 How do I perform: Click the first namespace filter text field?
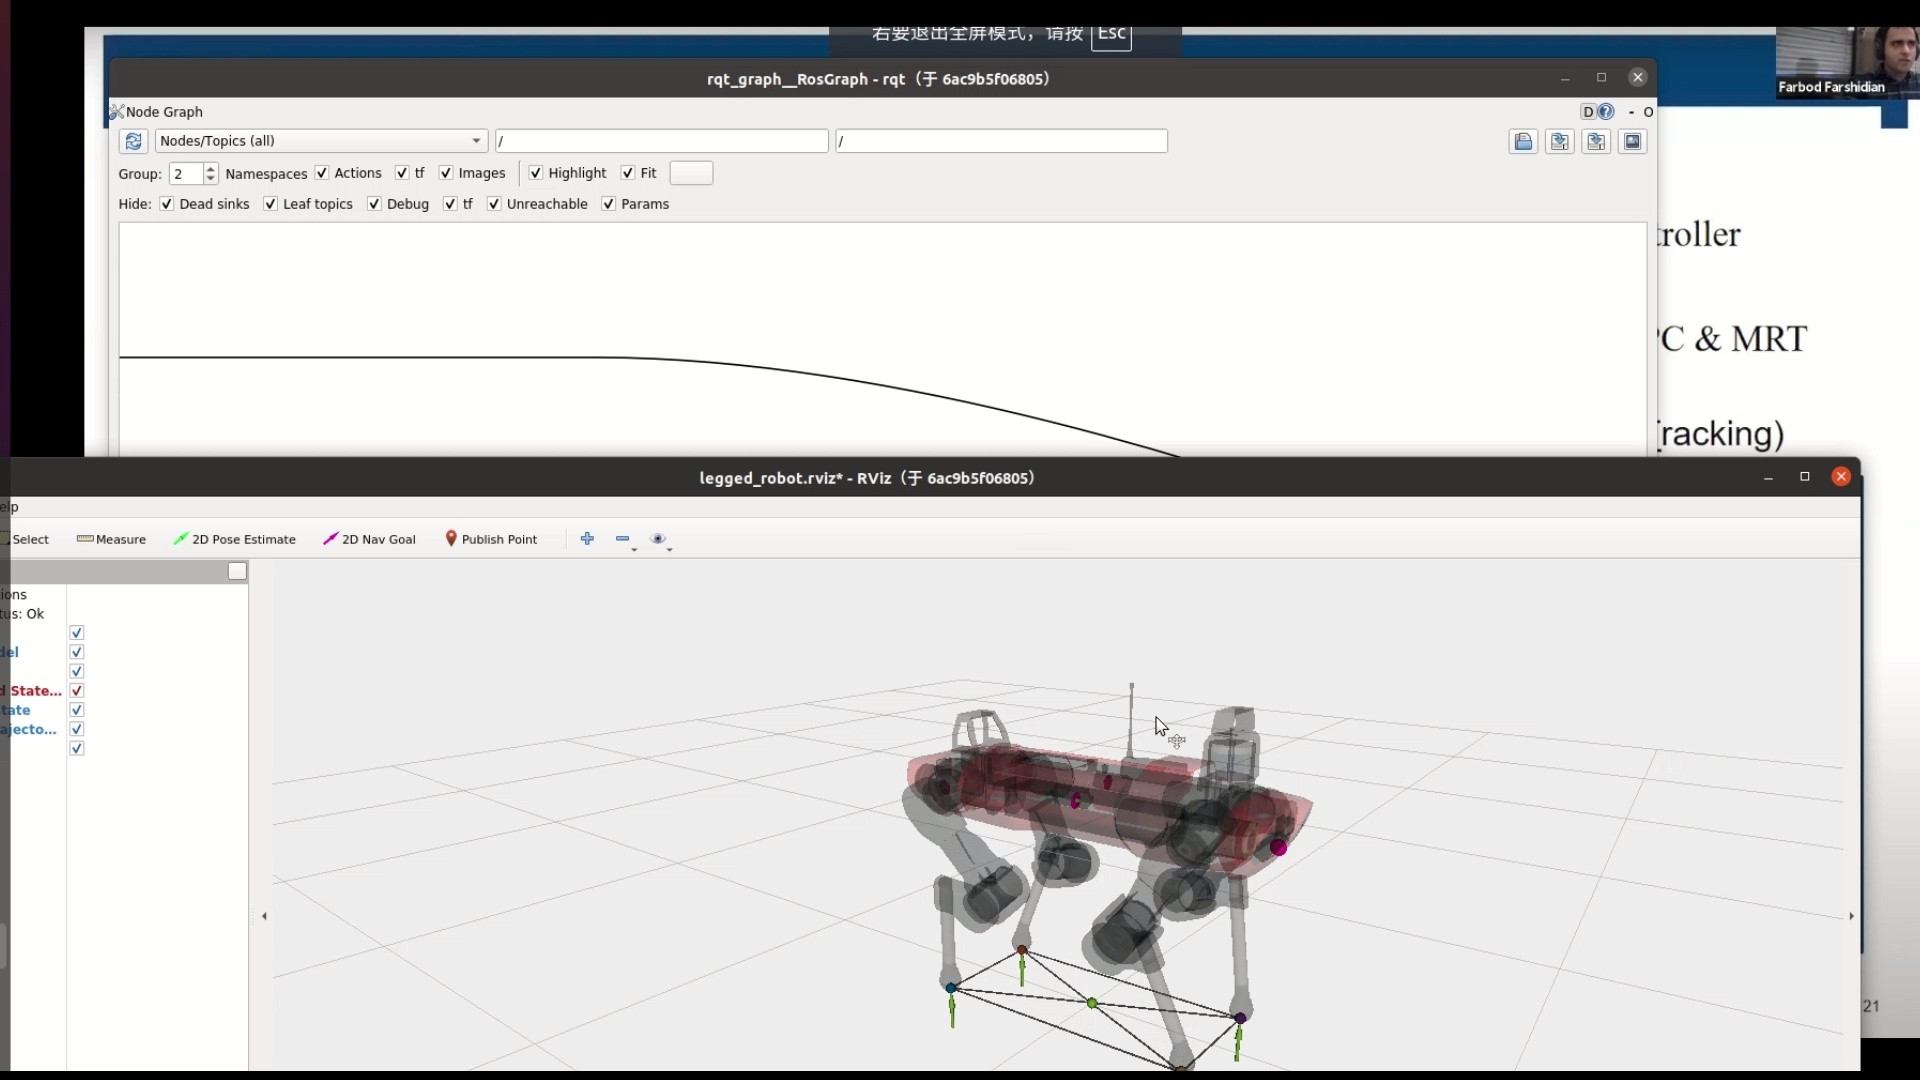tap(661, 141)
